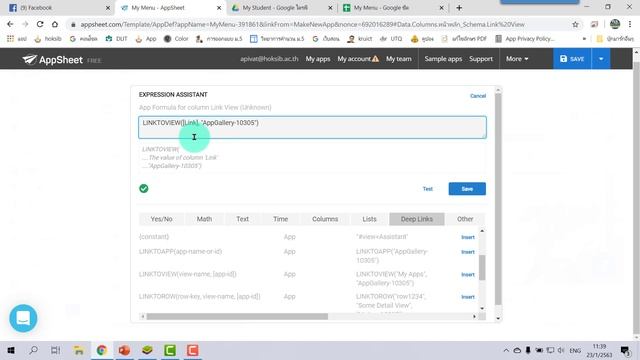Switch to the My Menu Google Sheets tab
Viewport: 640px width, 360px height.
393,8
